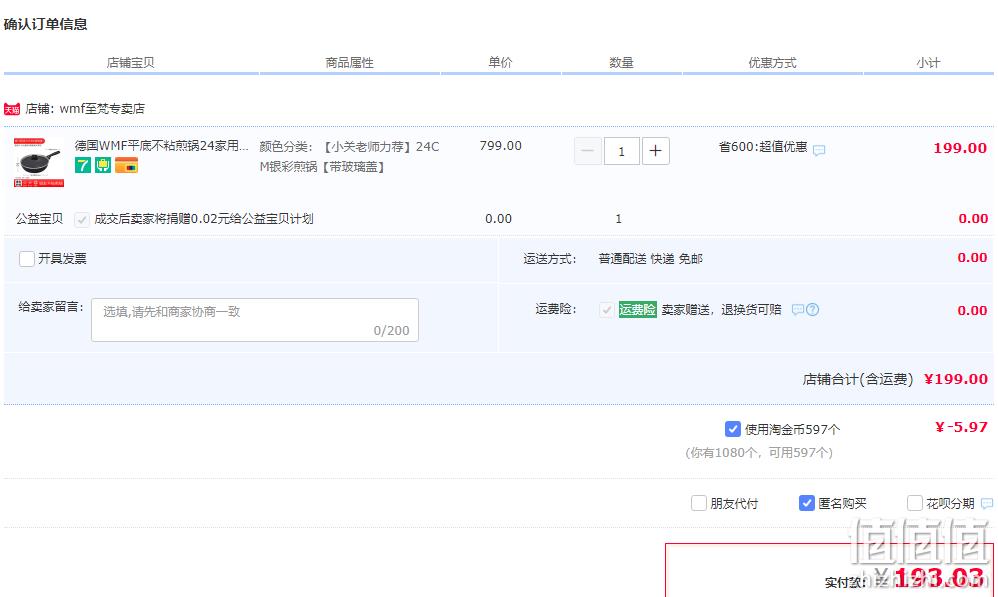Image resolution: width=998 pixels, height=597 pixels.
Task: Click the 你有1080个，可用597个 coin note
Action: coord(759,453)
